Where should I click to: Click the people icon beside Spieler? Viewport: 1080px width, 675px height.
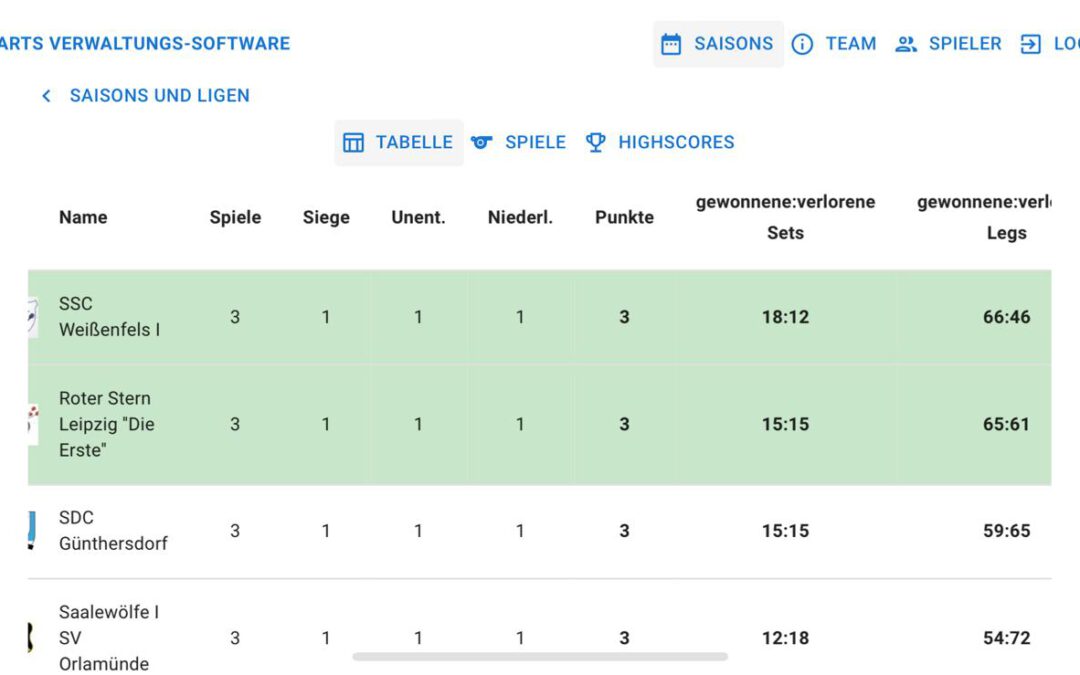pos(906,44)
